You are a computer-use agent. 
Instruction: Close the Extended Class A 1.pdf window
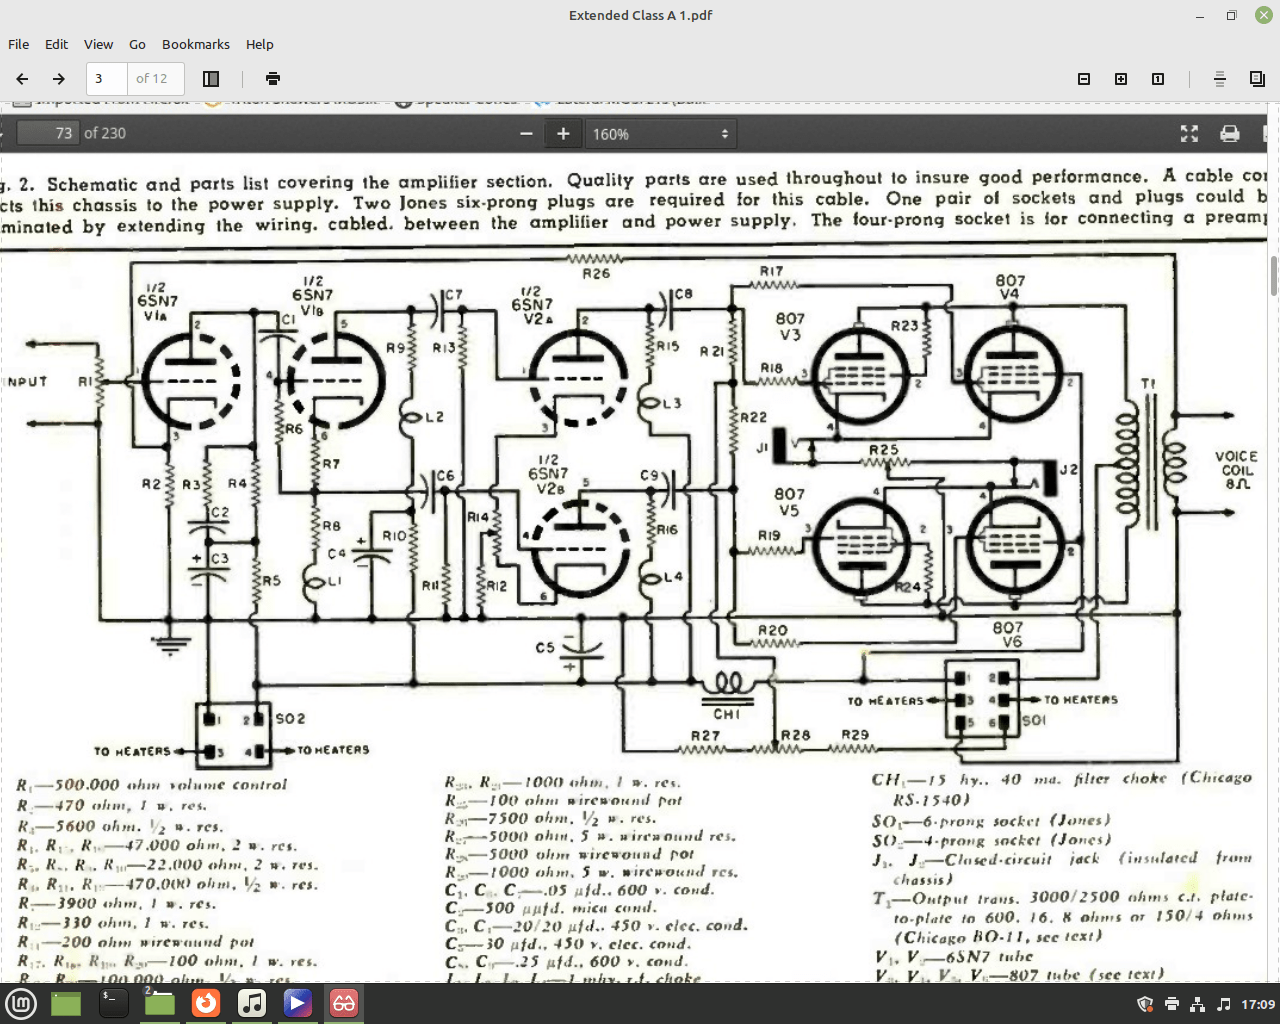[x=1264, y=15]
